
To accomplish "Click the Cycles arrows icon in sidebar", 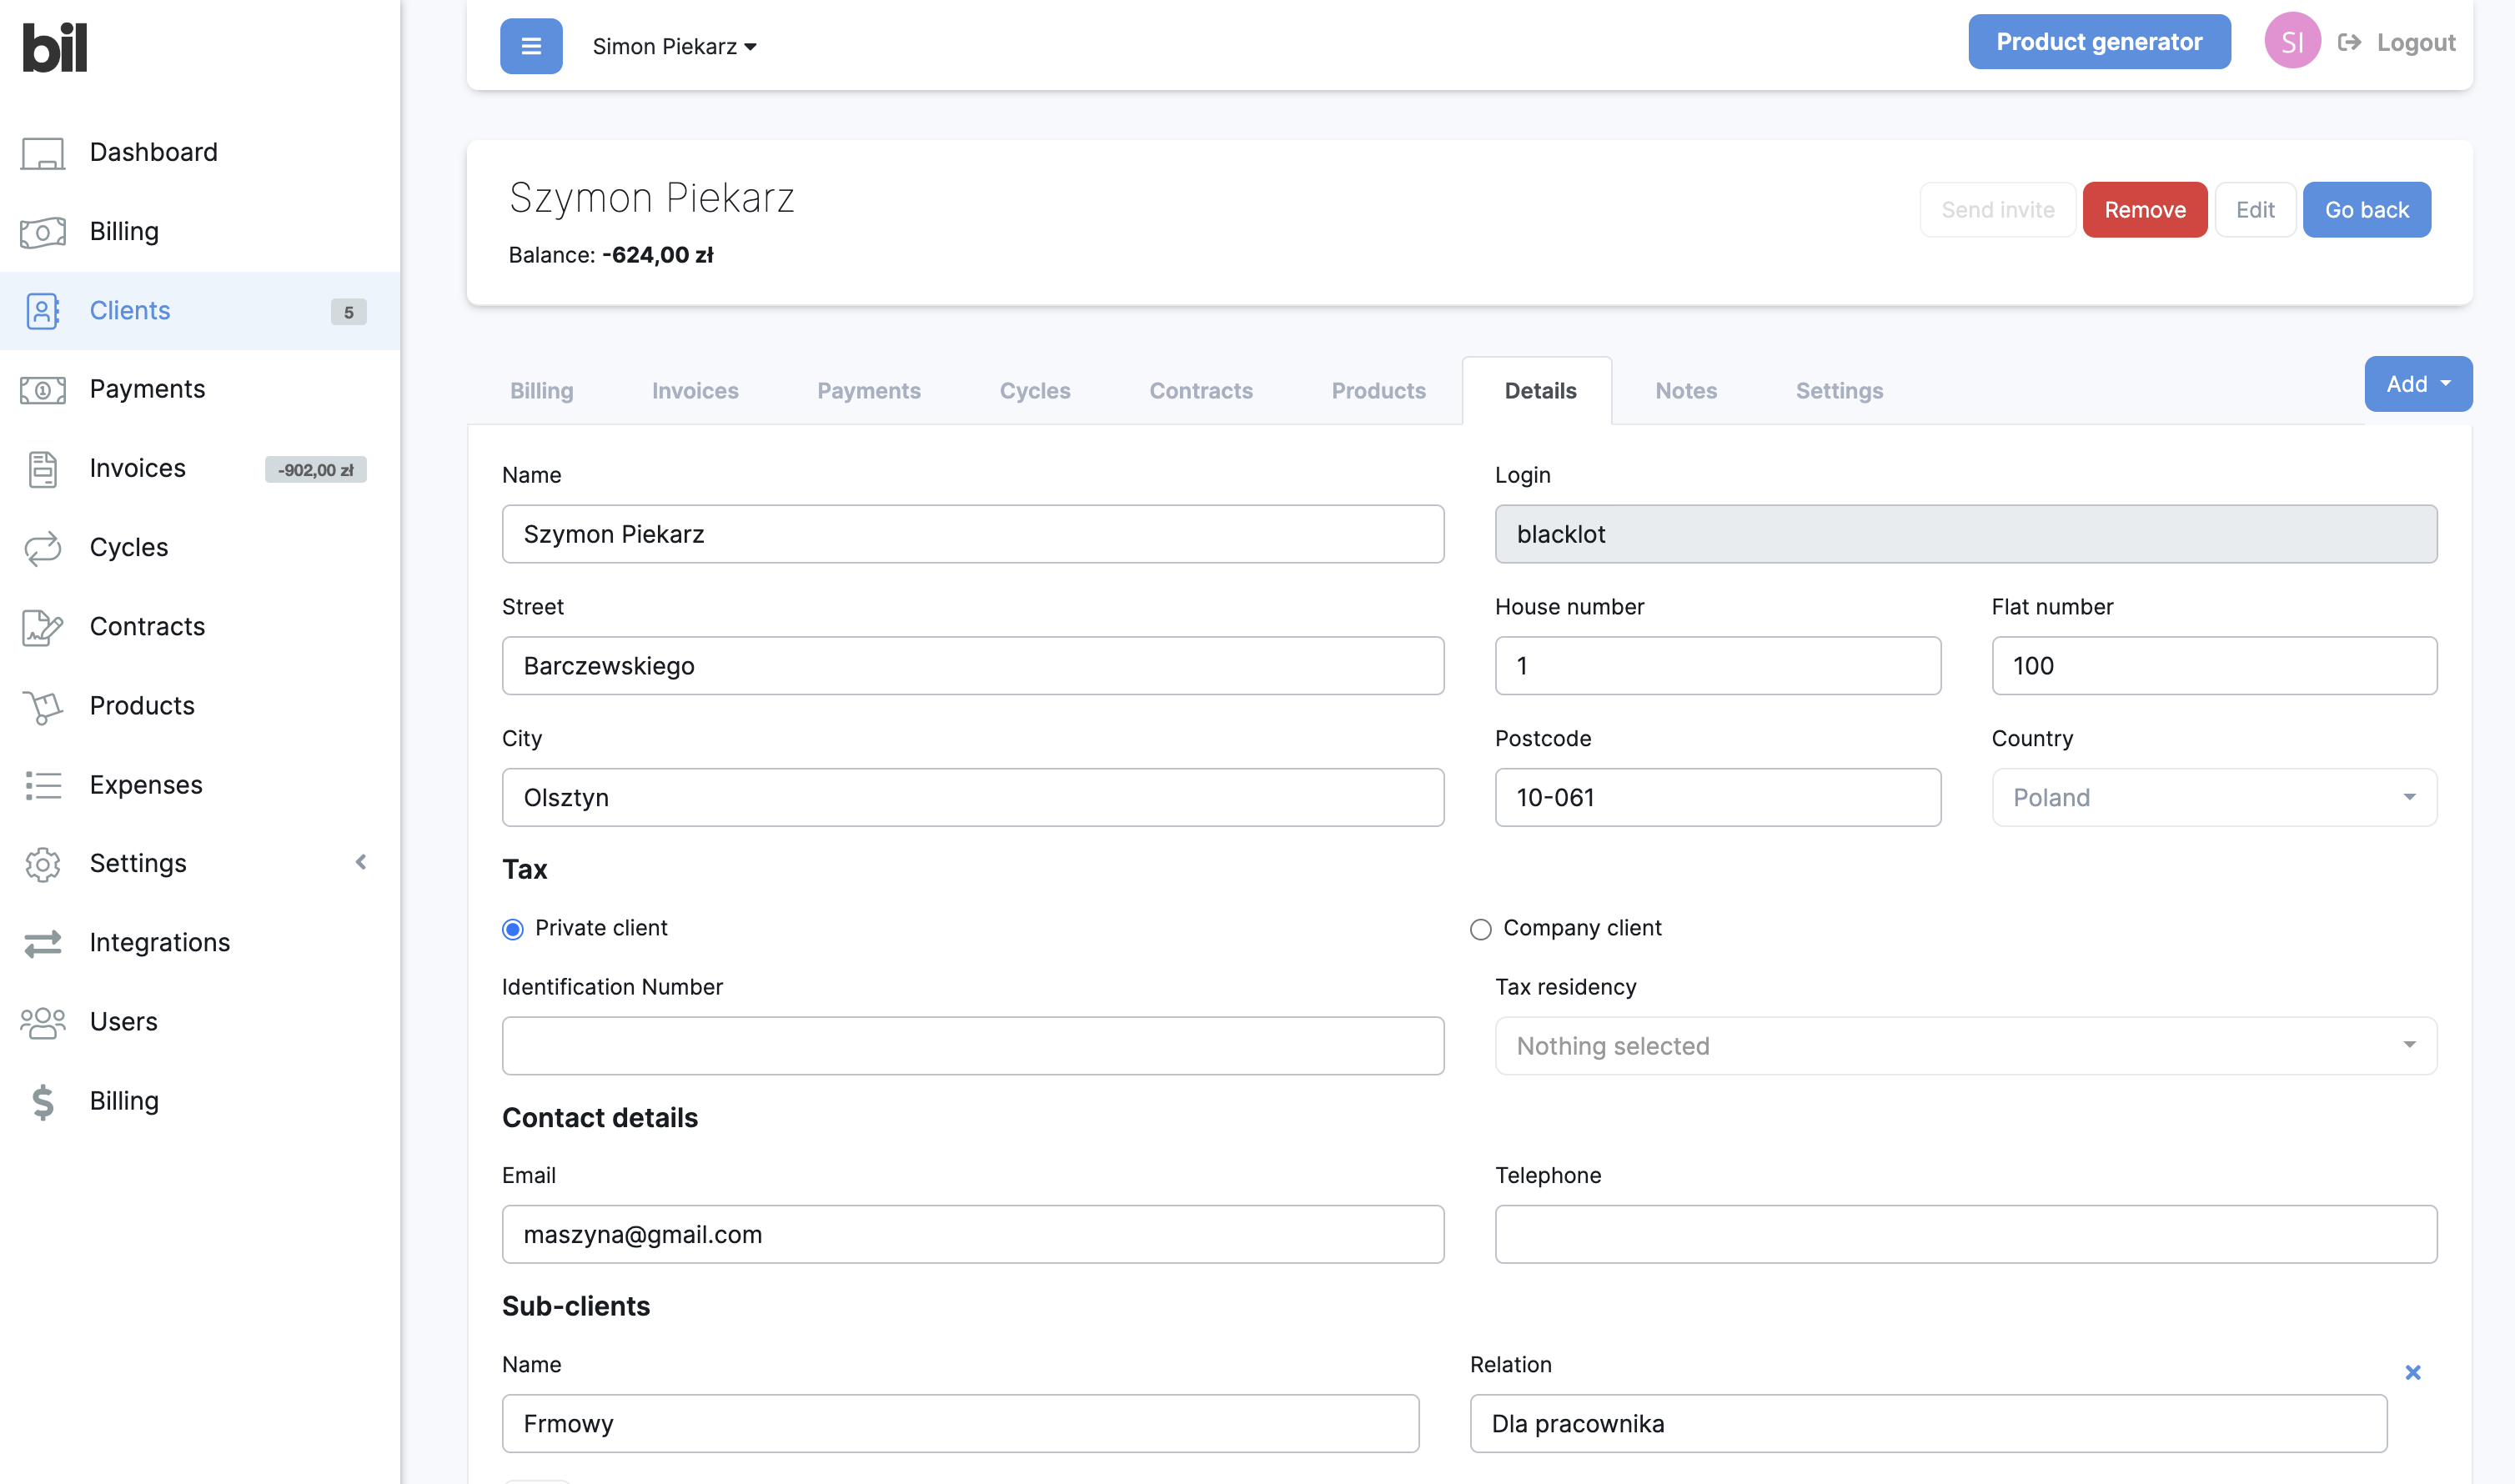I will click(43, 548).
